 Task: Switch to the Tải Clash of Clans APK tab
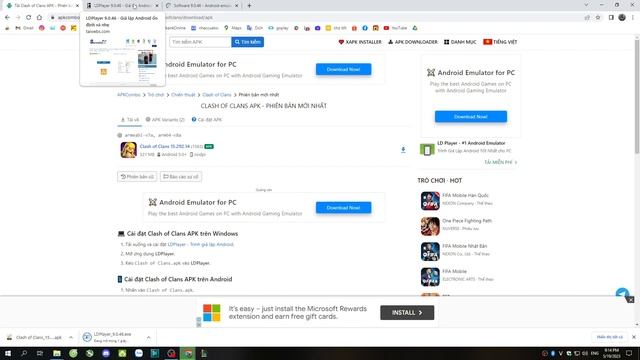tap(42, 6)
